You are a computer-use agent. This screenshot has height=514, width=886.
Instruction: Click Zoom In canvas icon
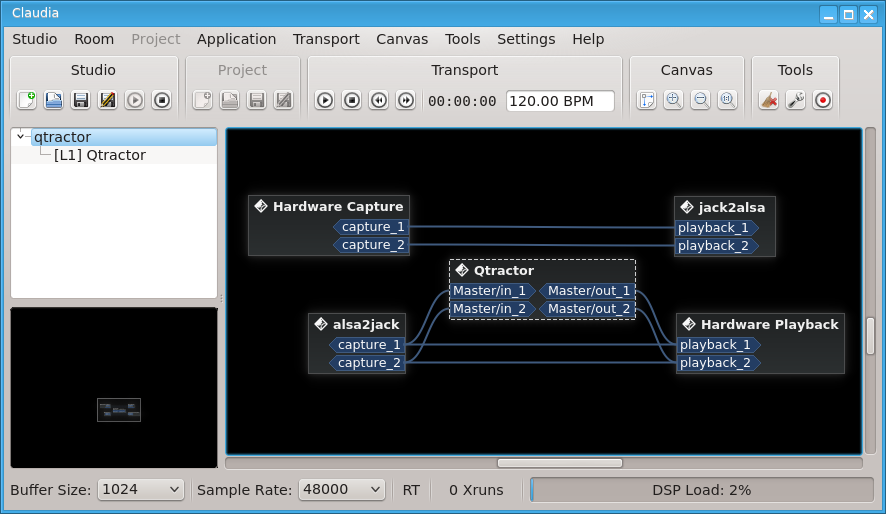point(674,101)
